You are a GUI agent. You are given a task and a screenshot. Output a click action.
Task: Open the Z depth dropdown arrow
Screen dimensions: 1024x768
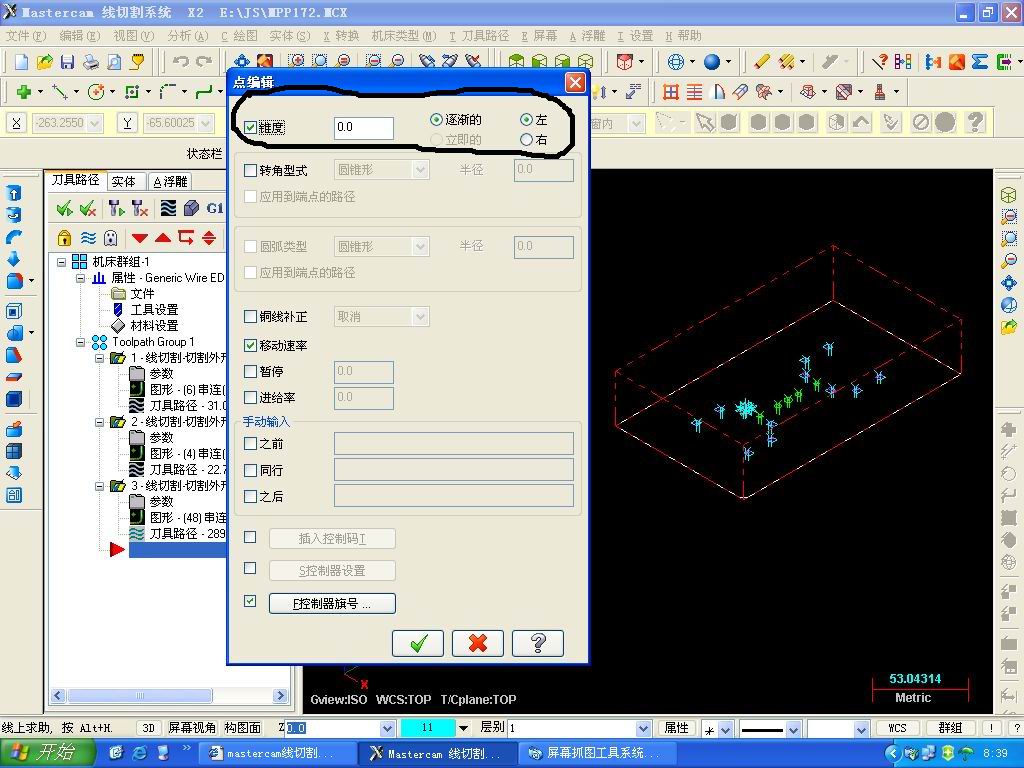[387, 728]
